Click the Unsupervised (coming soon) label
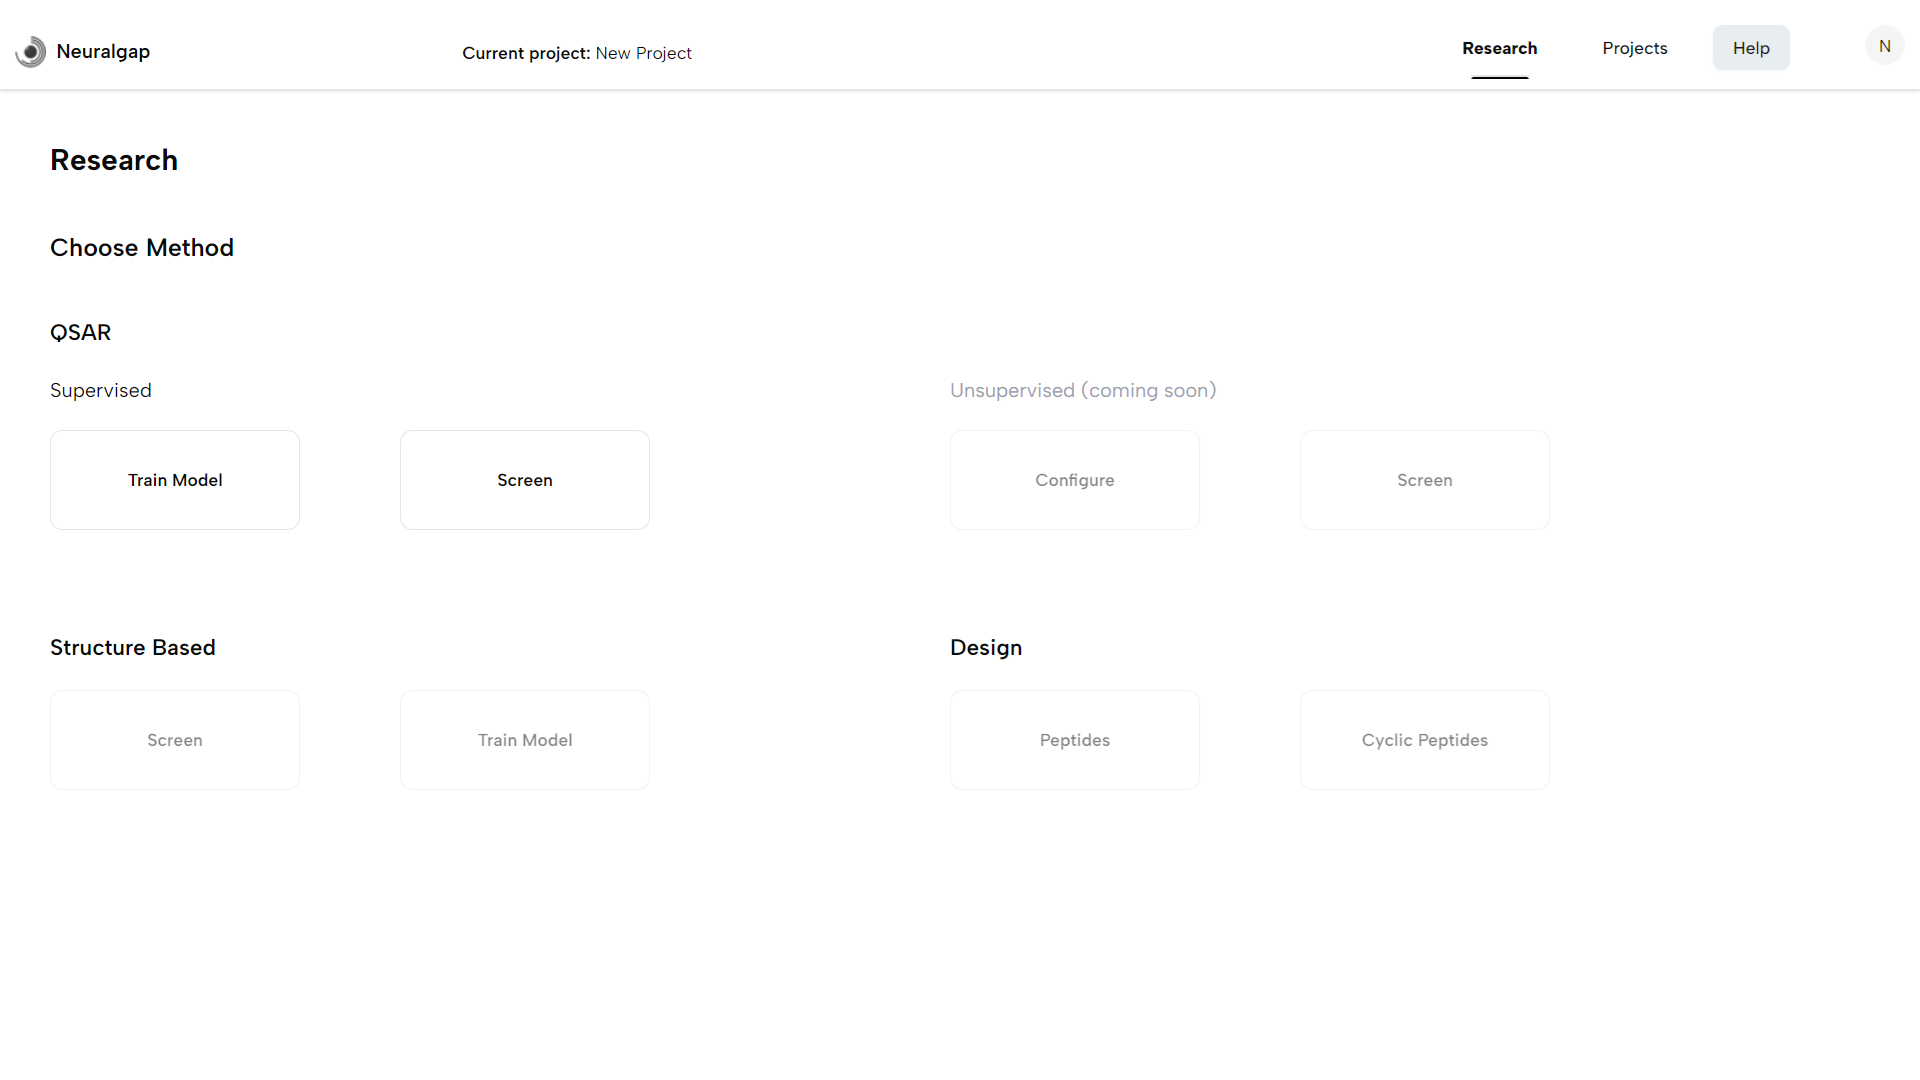 [x=1083, y=390]
